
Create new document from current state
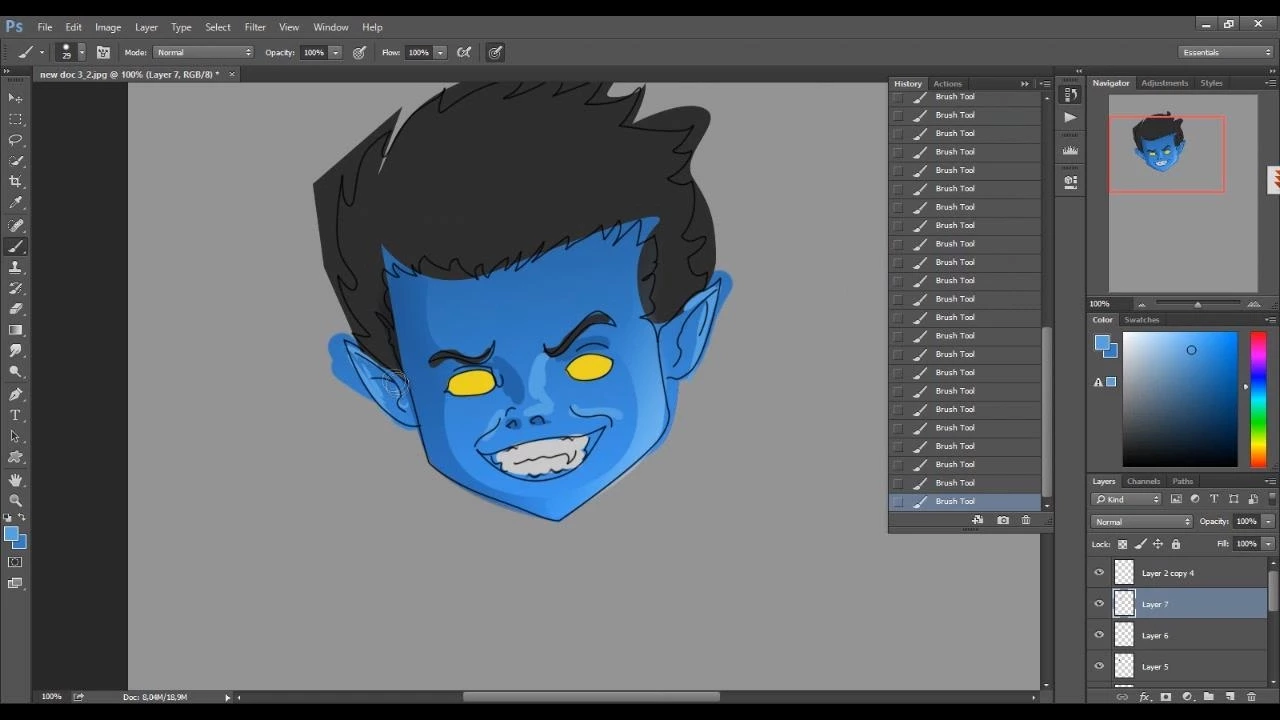(x=977, y=520)
